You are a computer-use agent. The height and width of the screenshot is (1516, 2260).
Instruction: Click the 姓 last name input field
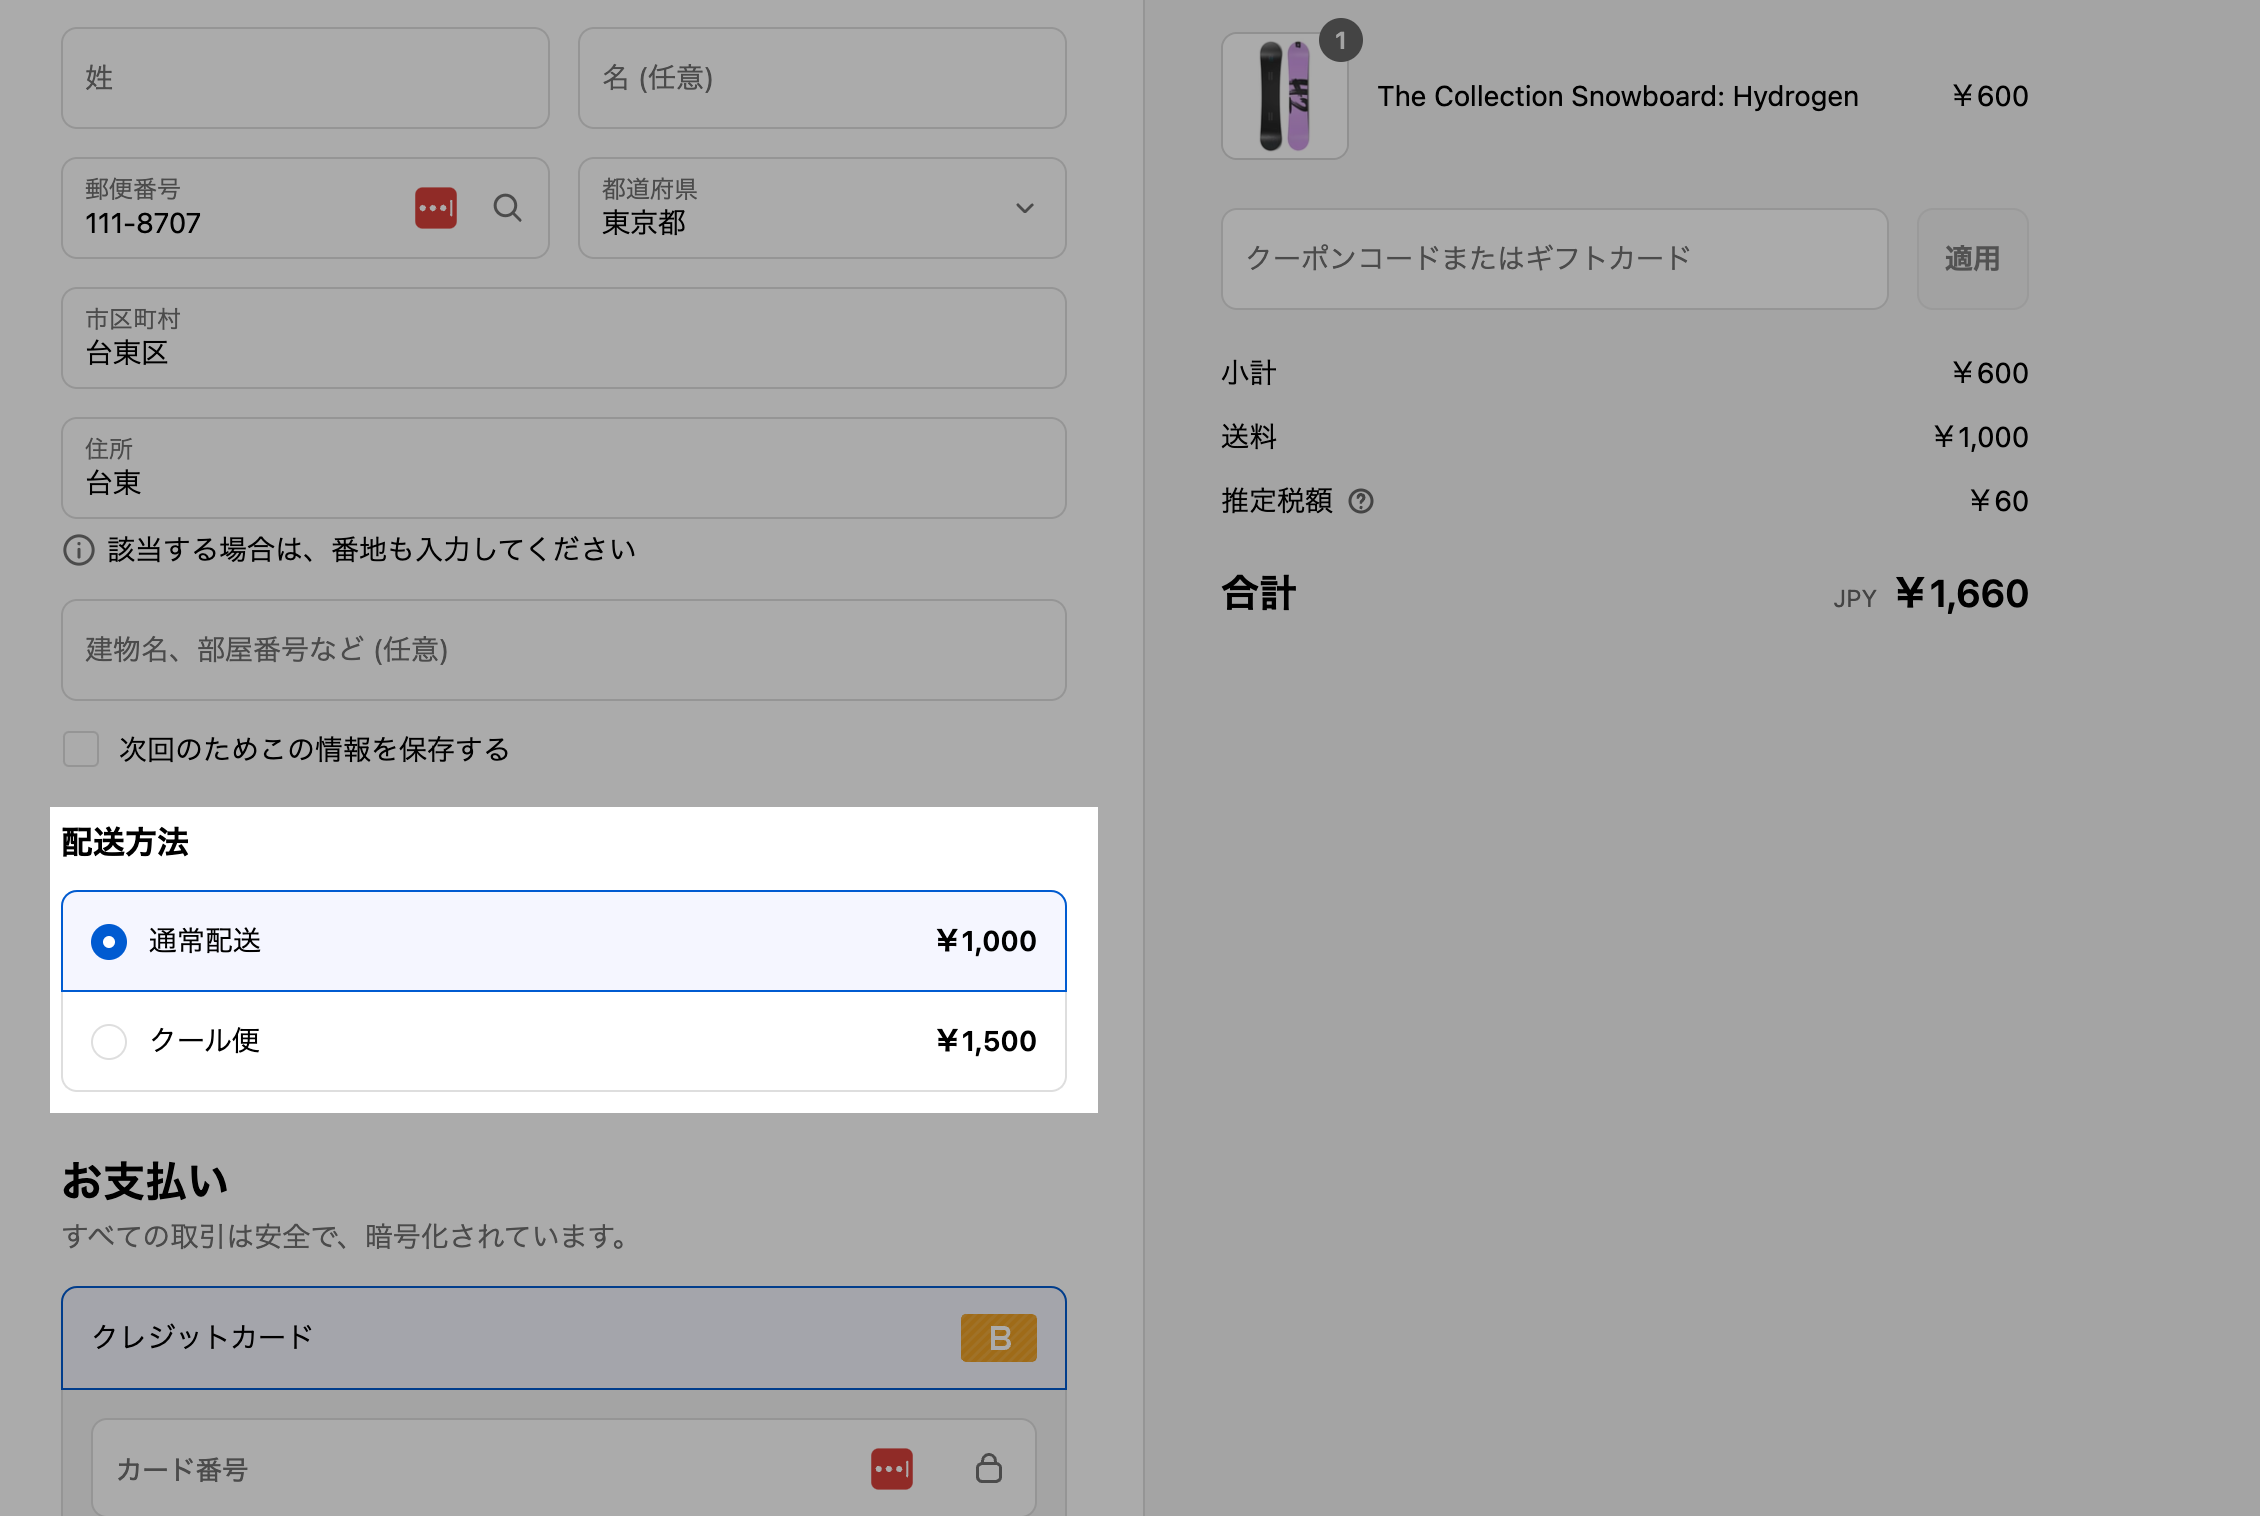point(305,78)
